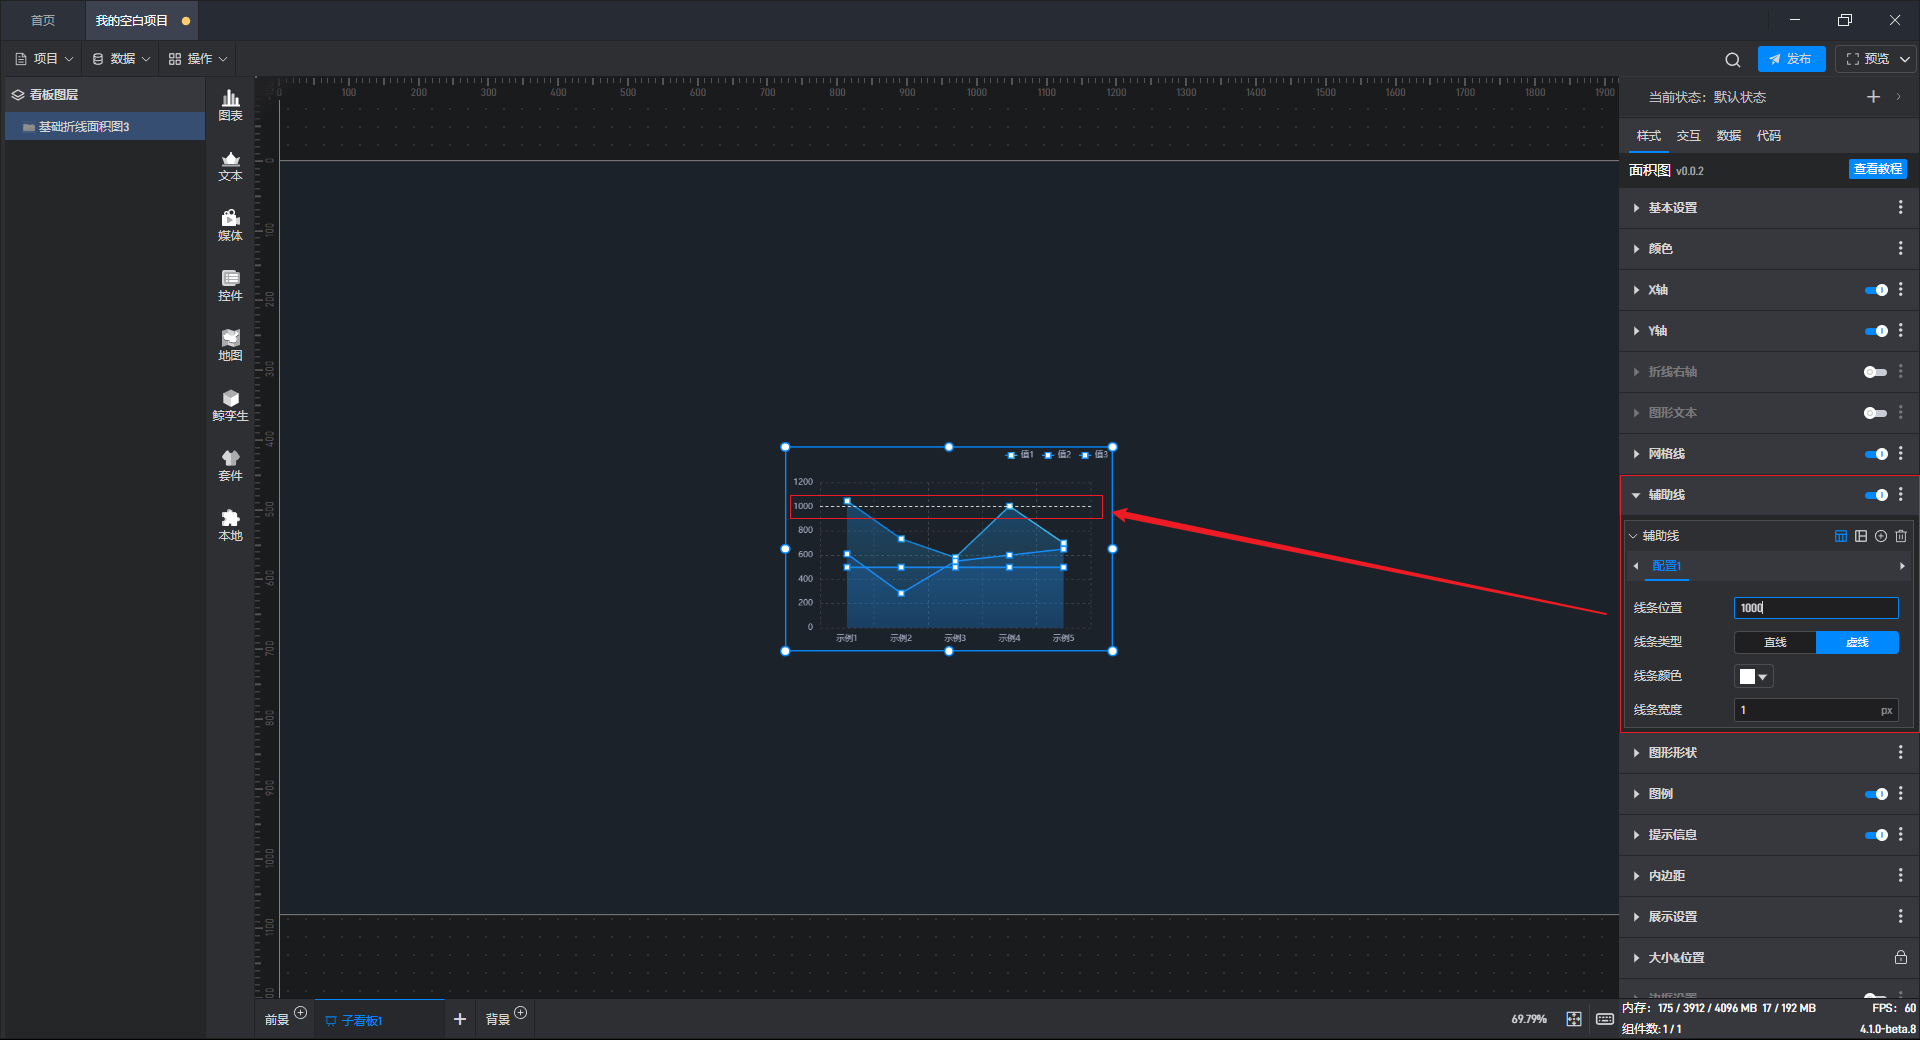
Task: Add a foreground layer via 前景 plus icon
Action: pos(300,1013)
